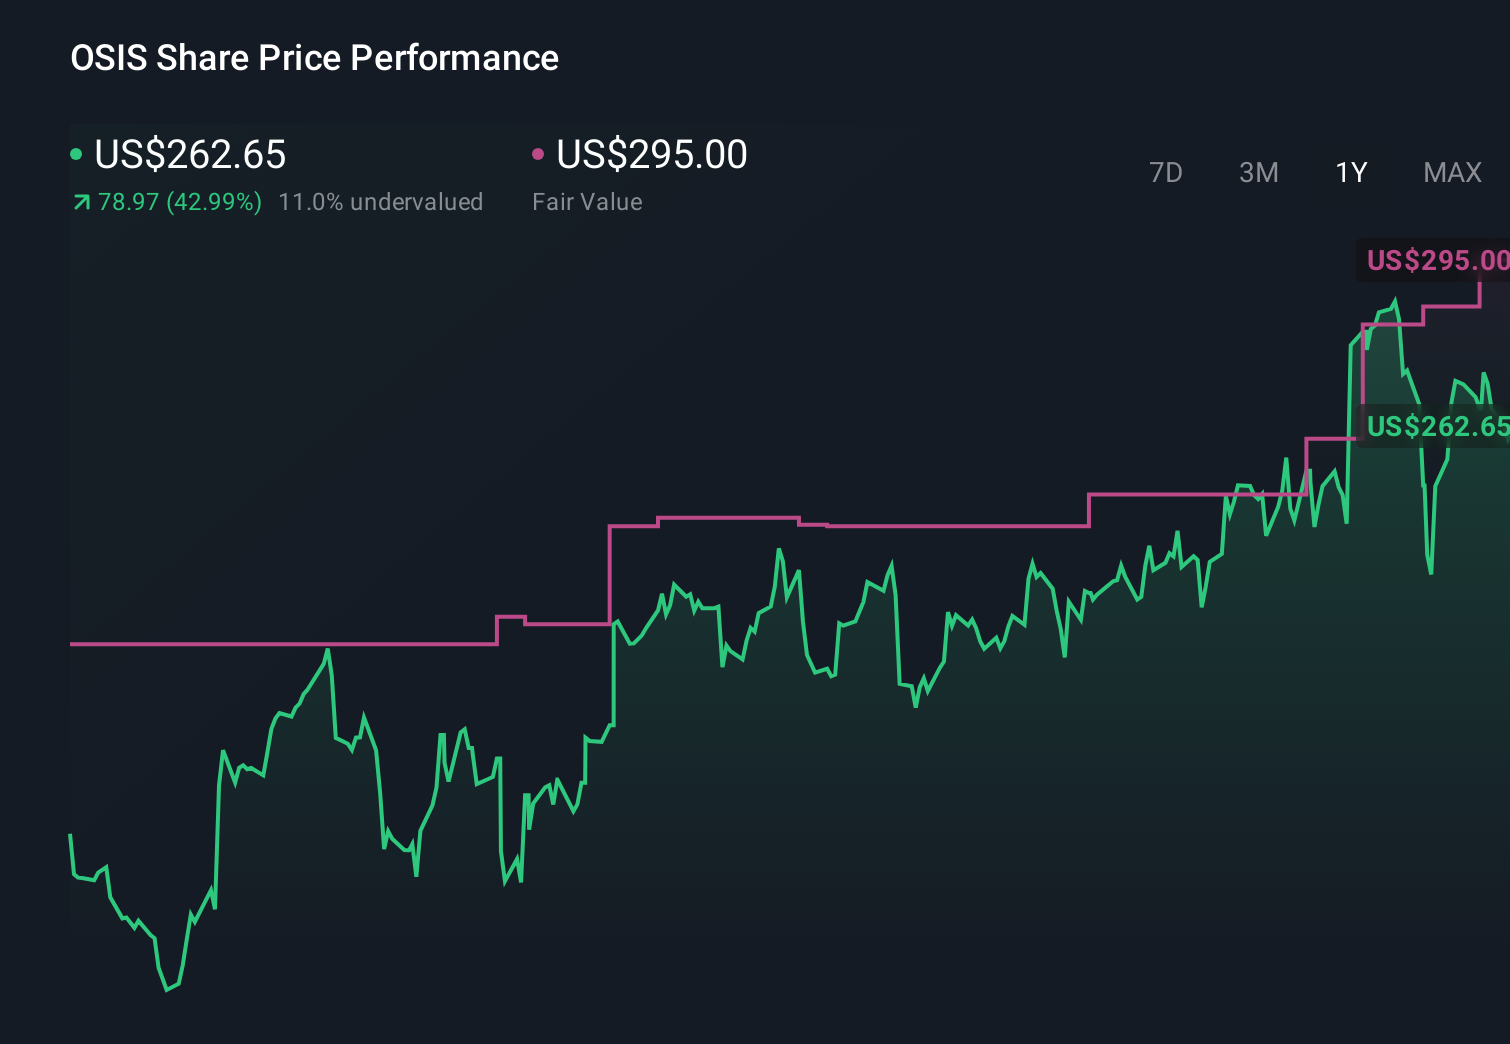1510x1044 pixels.
Task: Click the pink Fair Value legend dot
Action: (x=539, y=153)
